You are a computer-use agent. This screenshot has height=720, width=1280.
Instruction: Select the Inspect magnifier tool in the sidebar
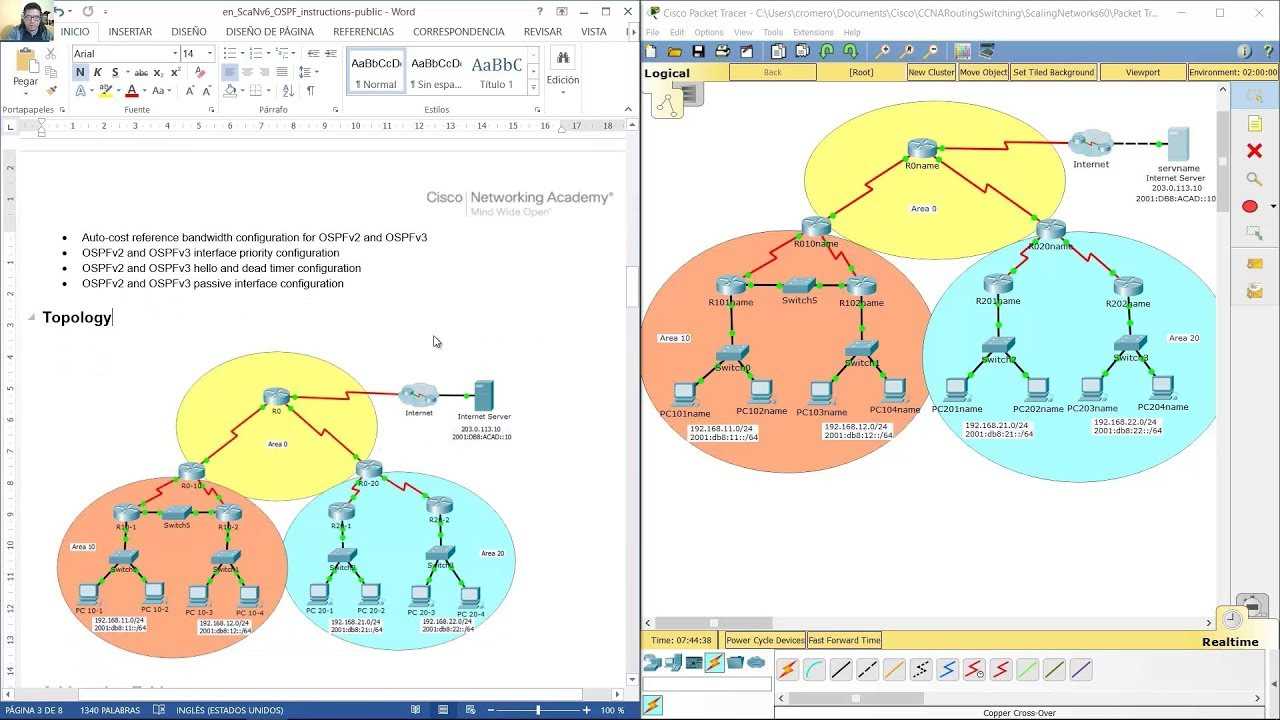click(1254, 179)
